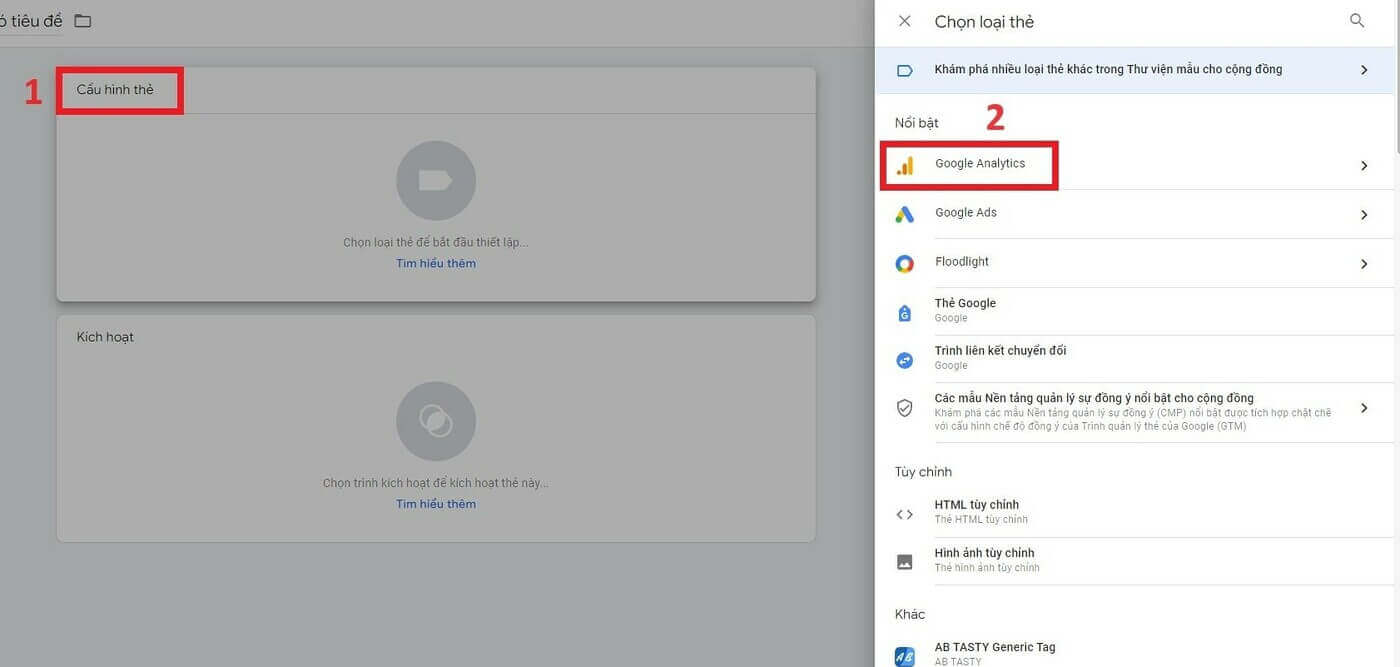The image size is (1400, 667).
Task: Click the tag title field
Action: click(x=30, y=21)
